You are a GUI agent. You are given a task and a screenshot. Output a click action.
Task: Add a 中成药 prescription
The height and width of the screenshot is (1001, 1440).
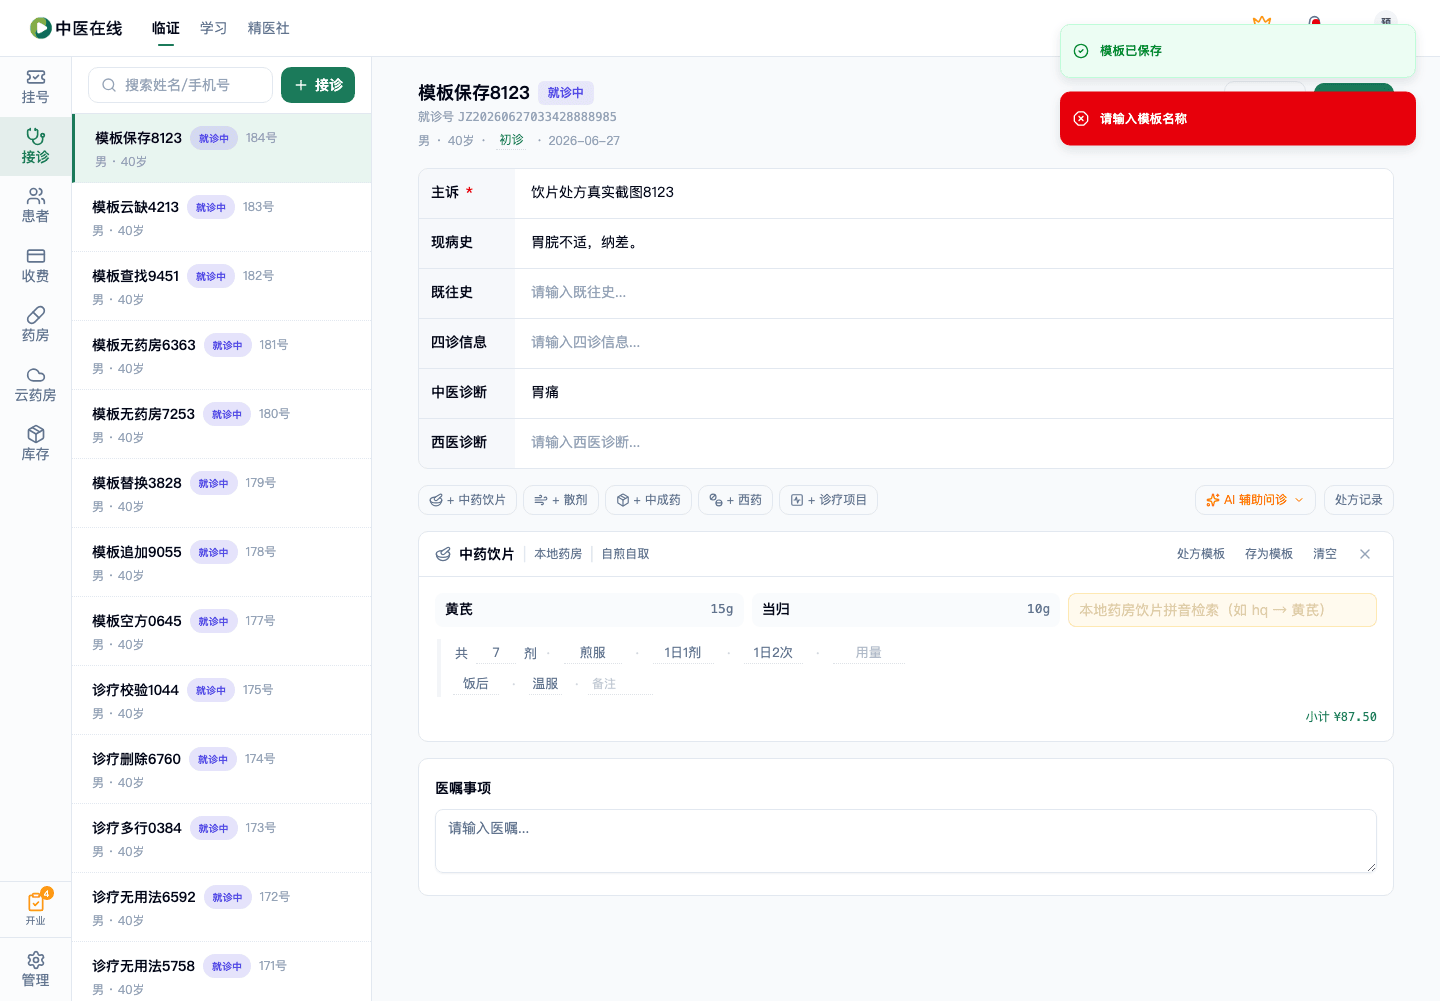648,500
